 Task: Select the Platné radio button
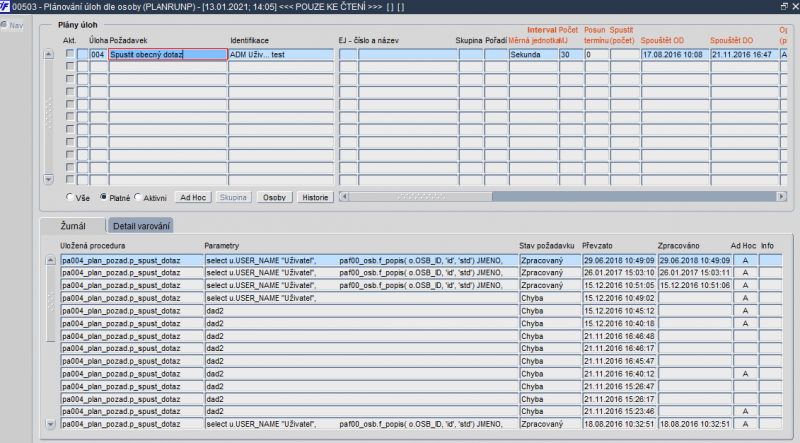pyautogui.click(x=103, y=197)
